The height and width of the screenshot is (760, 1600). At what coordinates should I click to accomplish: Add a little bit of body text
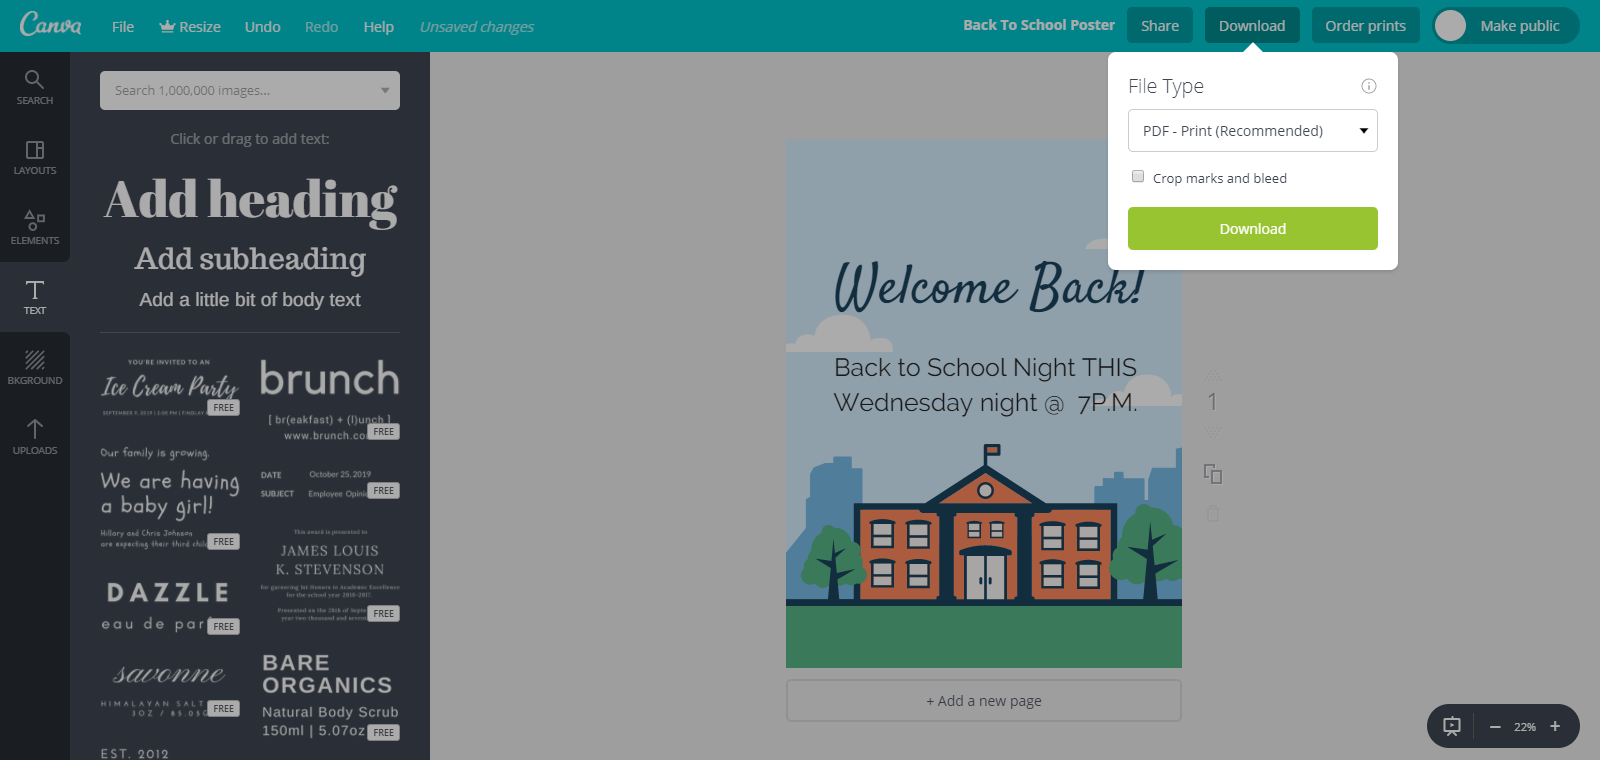[250, 300]
